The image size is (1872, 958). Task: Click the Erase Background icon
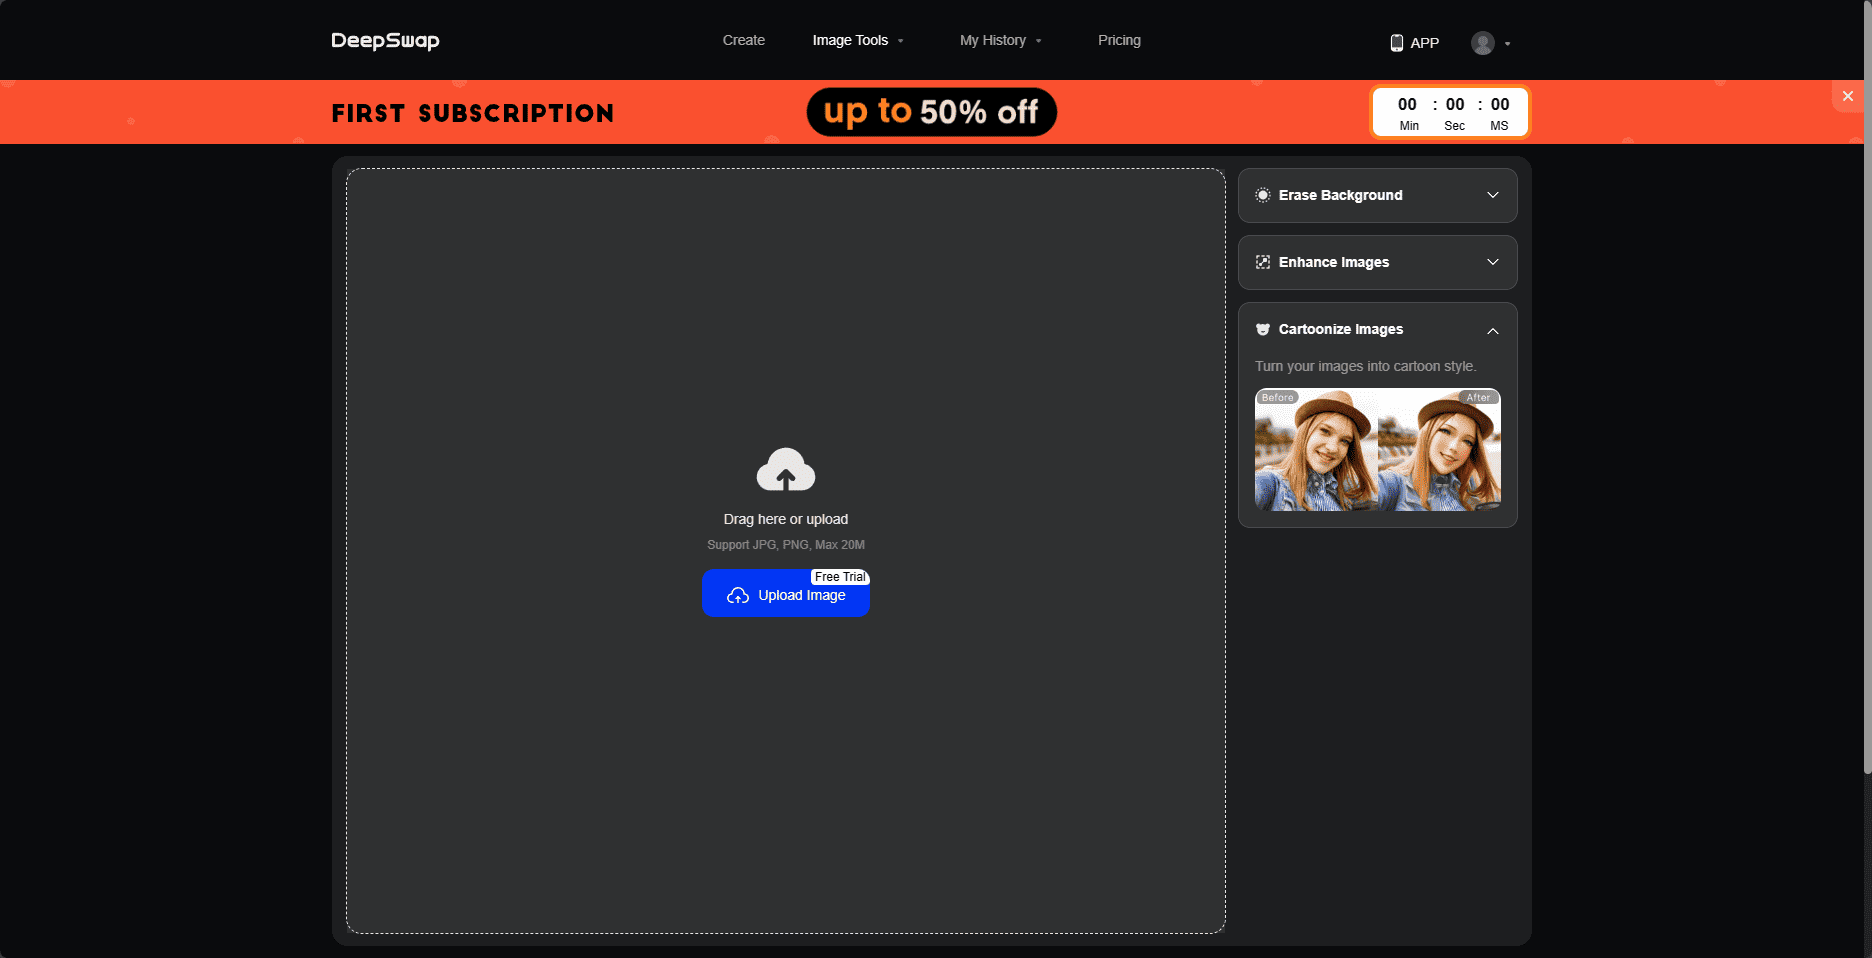(x=1263, y=195)
